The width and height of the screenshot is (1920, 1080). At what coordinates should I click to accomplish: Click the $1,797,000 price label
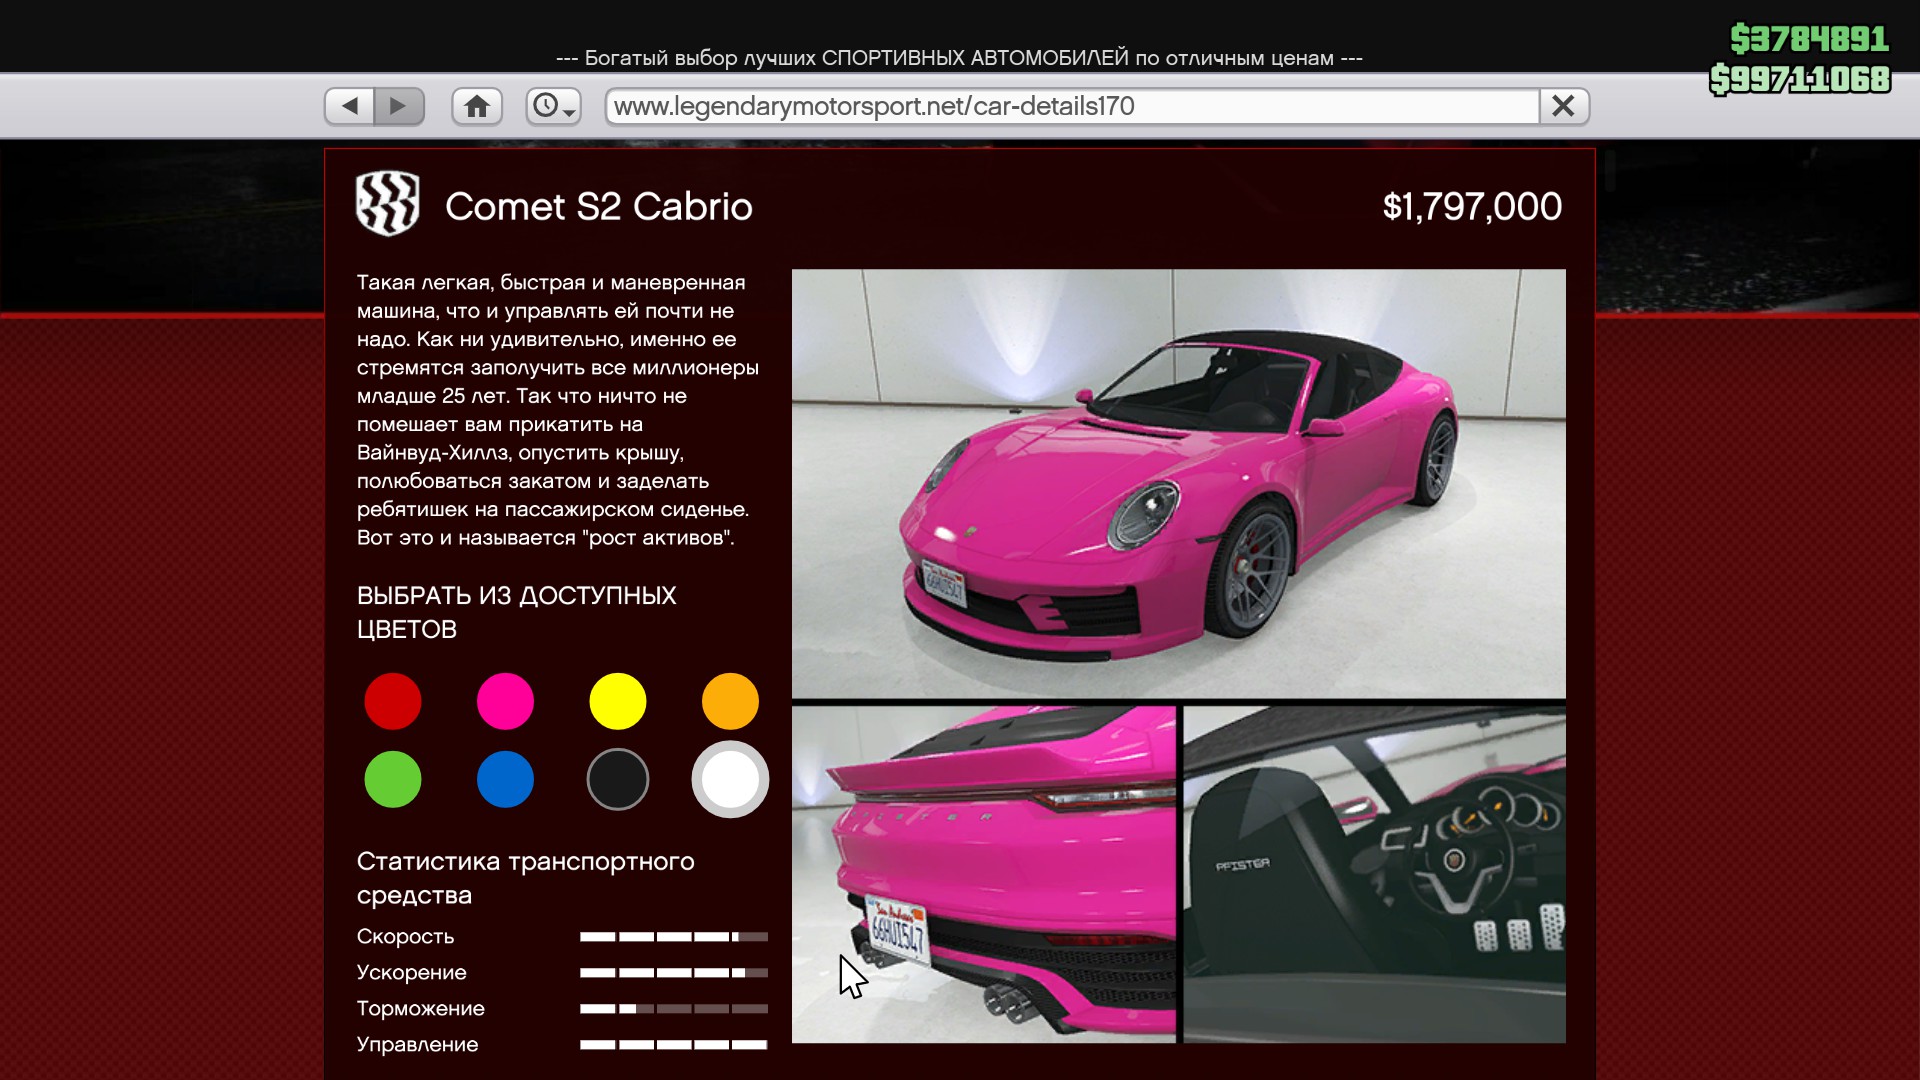1471,207
